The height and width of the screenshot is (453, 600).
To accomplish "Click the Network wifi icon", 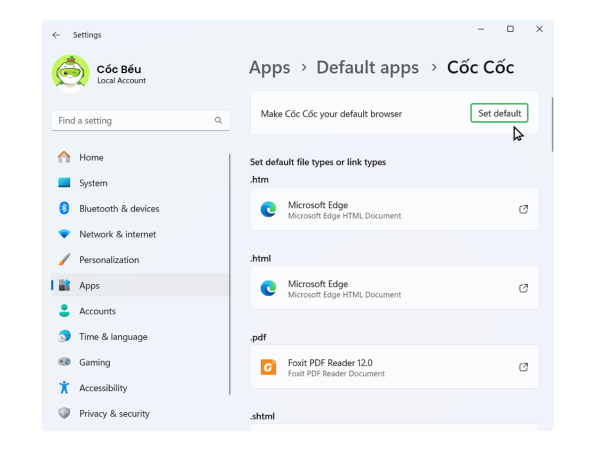I will tap(64, 234).
